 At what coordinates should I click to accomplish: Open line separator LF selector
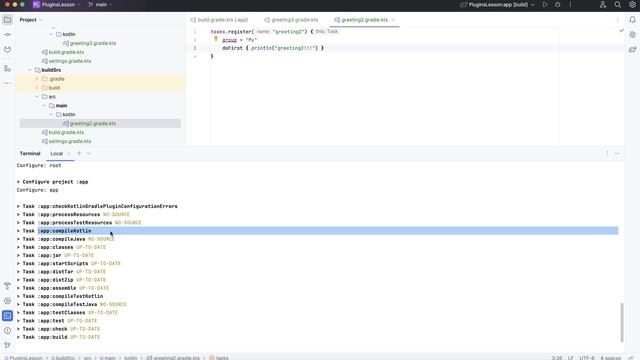pos(571,358)
